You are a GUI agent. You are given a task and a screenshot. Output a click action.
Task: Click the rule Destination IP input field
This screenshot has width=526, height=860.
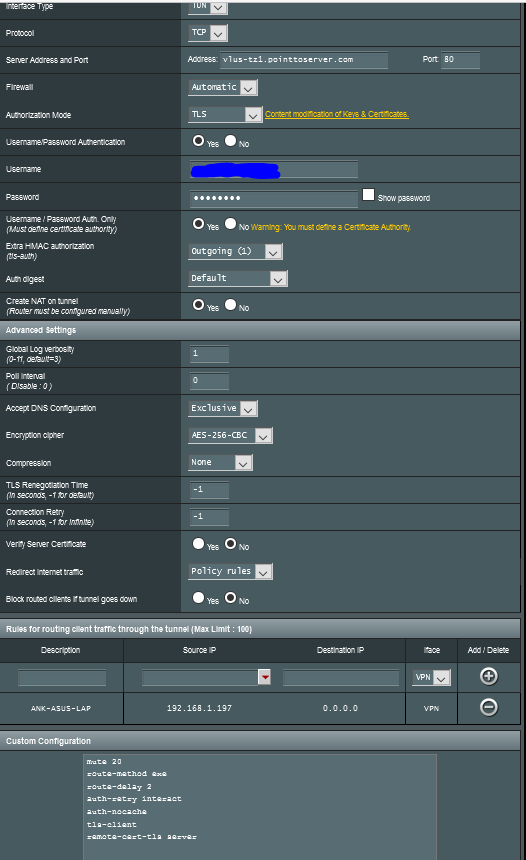[341, 678]
